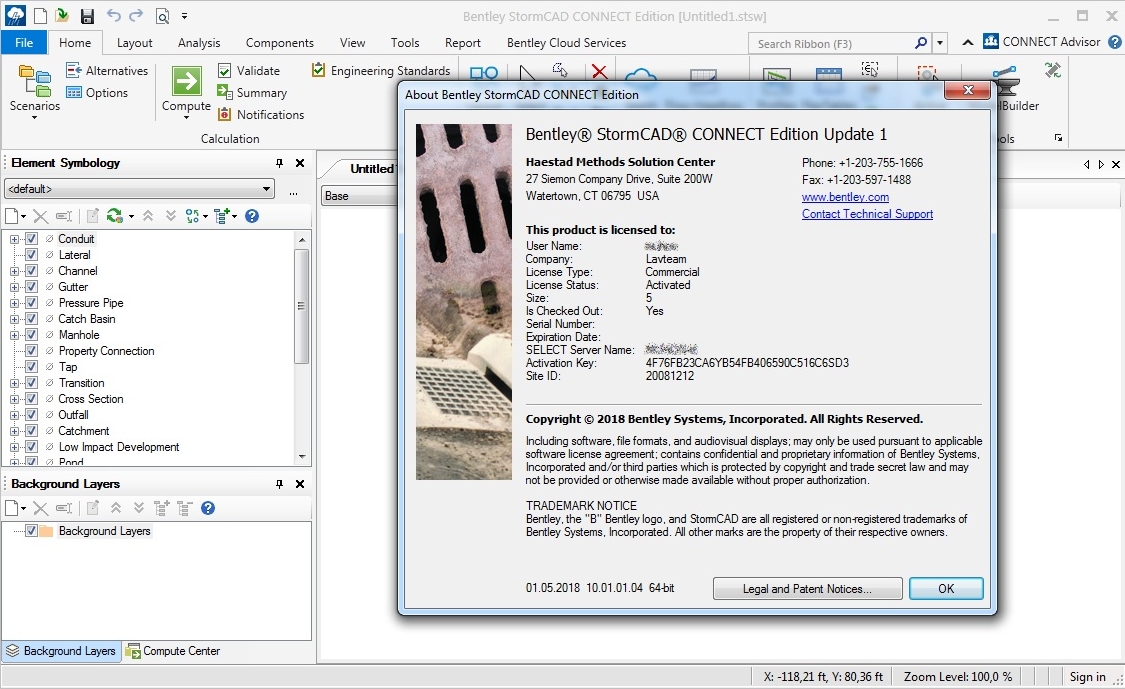Click the red X delete icon in ribbon
1125x689 pixels.
(x=599, y=71)
